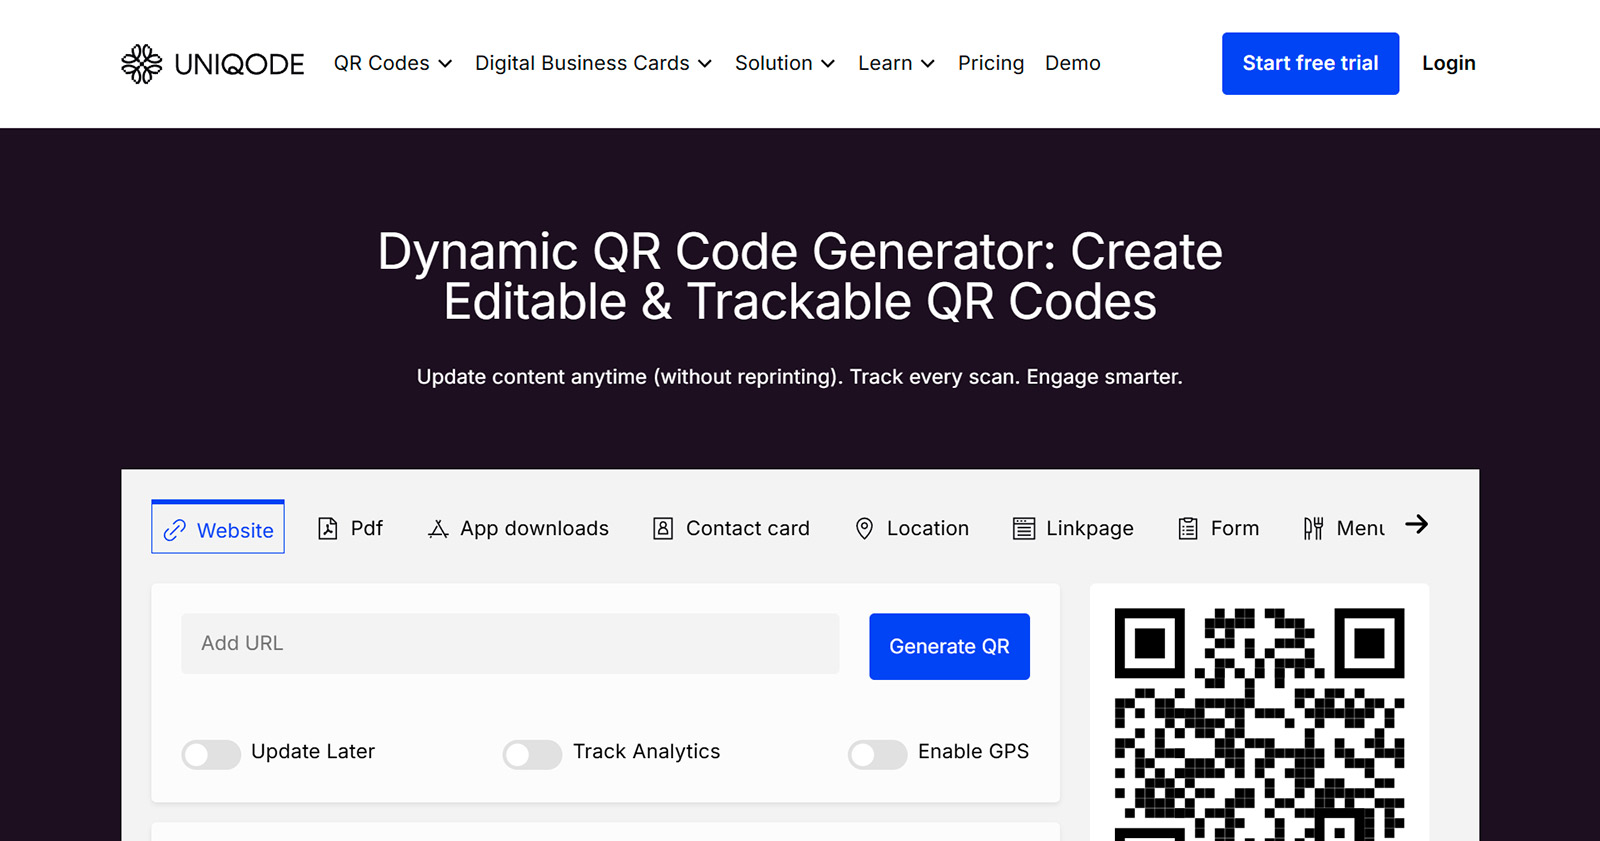The image size is (1600, 841).
Task: Select the Website tab
Action: pyautogui.click(x=218, y=529)
